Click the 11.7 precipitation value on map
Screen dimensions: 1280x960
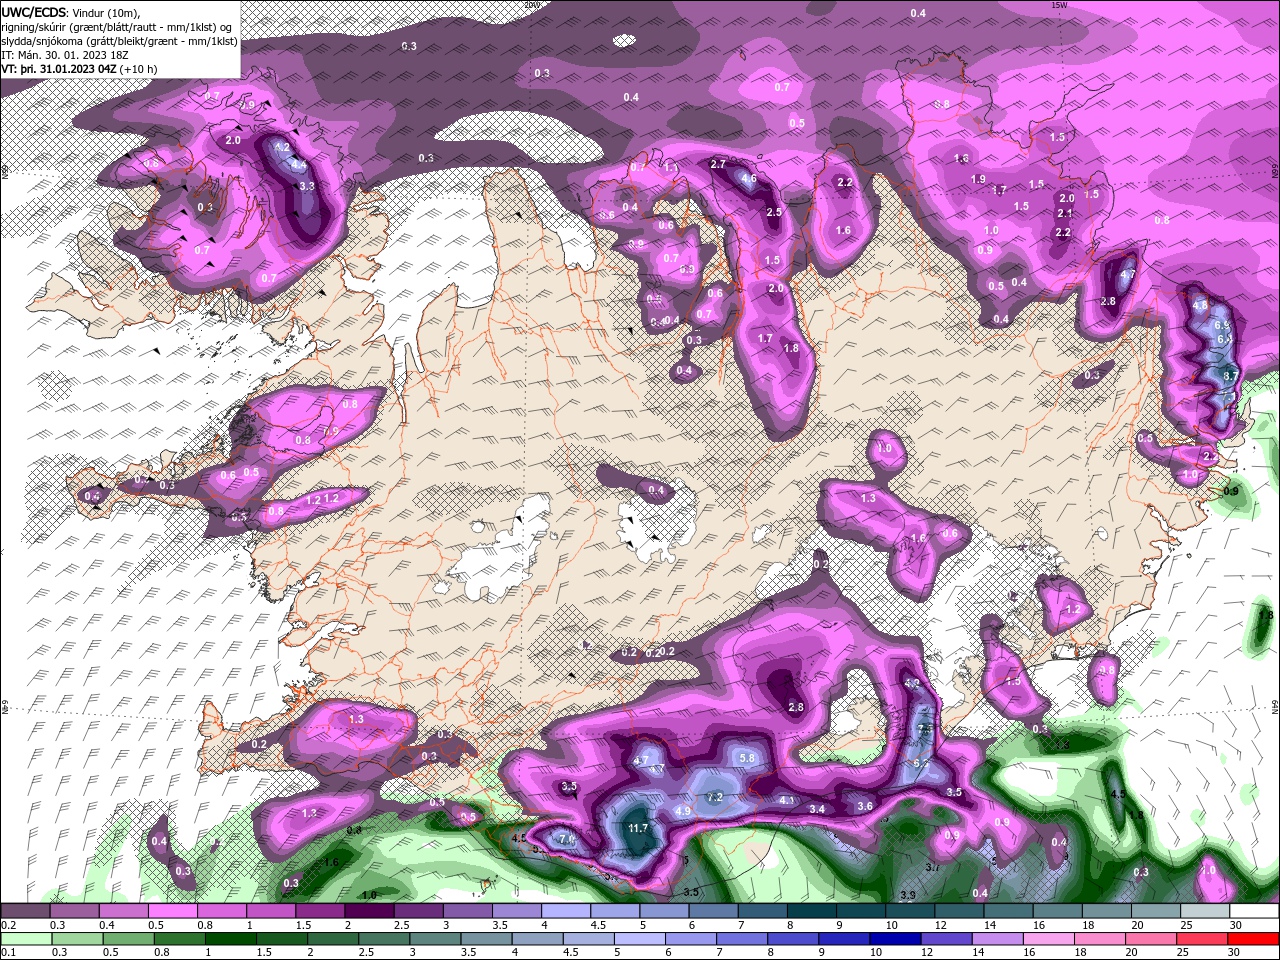click(637, 828)
